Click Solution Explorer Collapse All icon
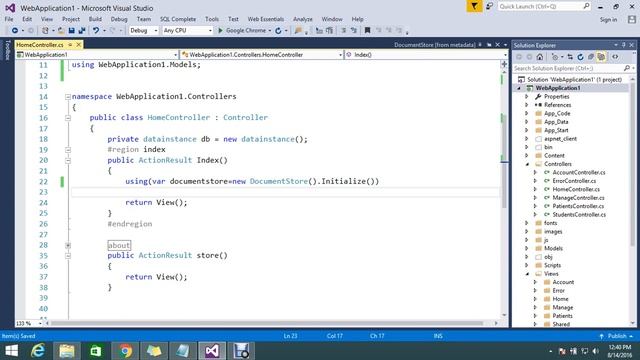This screenshot has width=640, height=360. [x=591, y=57]
